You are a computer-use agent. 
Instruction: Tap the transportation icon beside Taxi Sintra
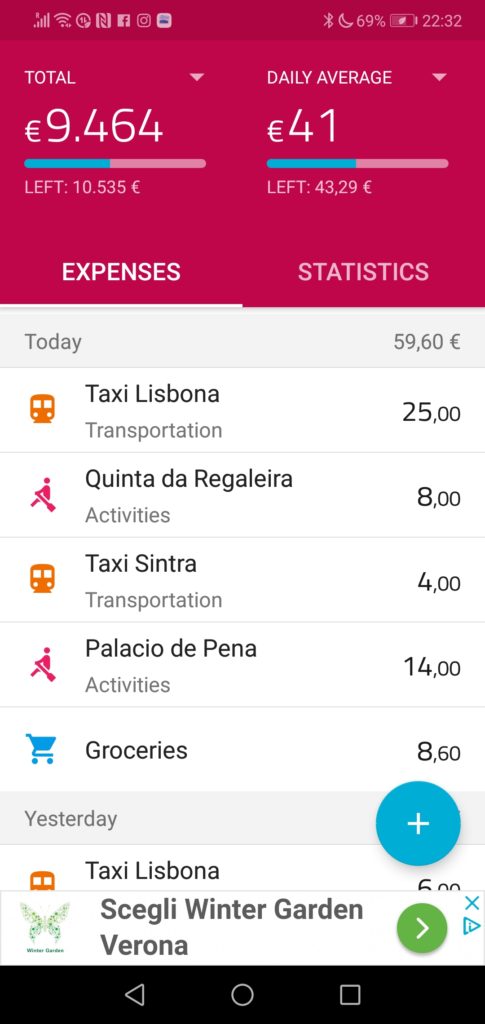[42, 579]
